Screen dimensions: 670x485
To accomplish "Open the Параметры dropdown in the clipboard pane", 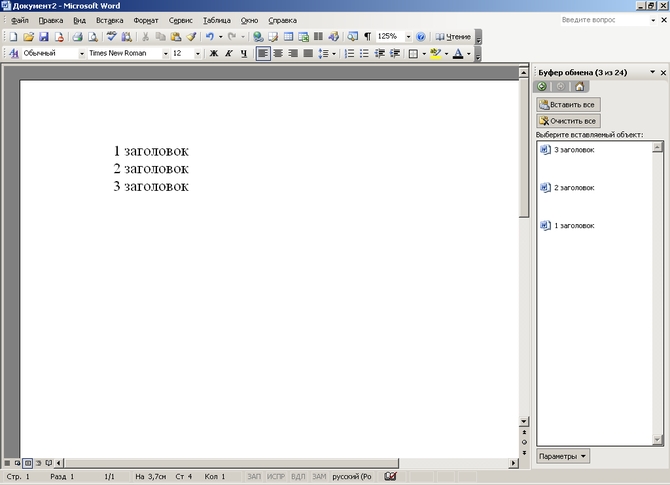I will click(x=564, y=456).
